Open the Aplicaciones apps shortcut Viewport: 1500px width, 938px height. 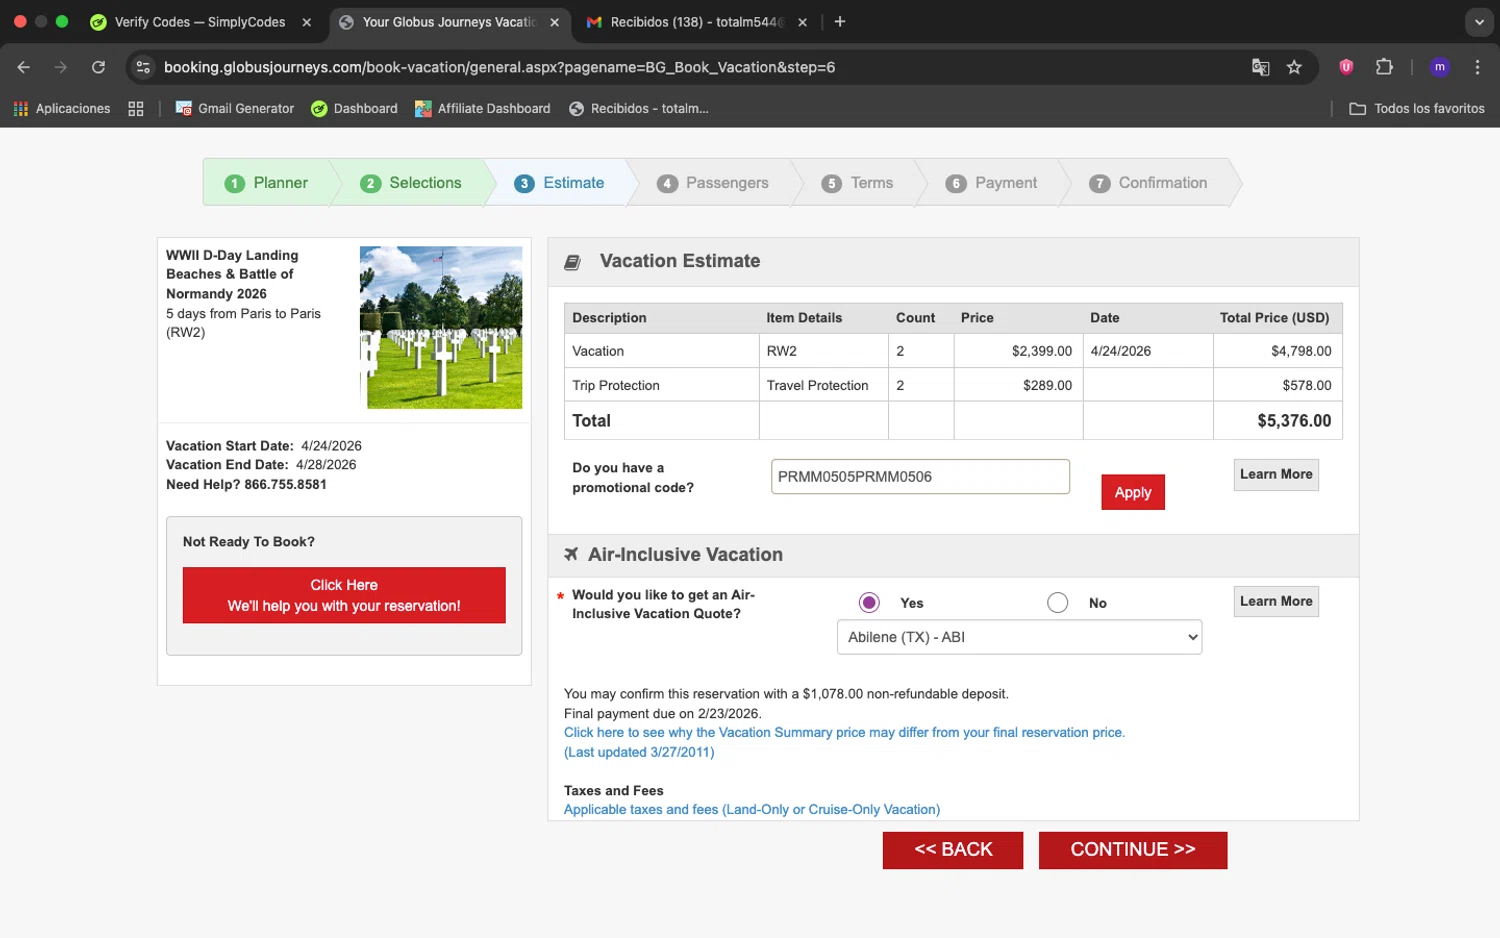coord(62,108)
